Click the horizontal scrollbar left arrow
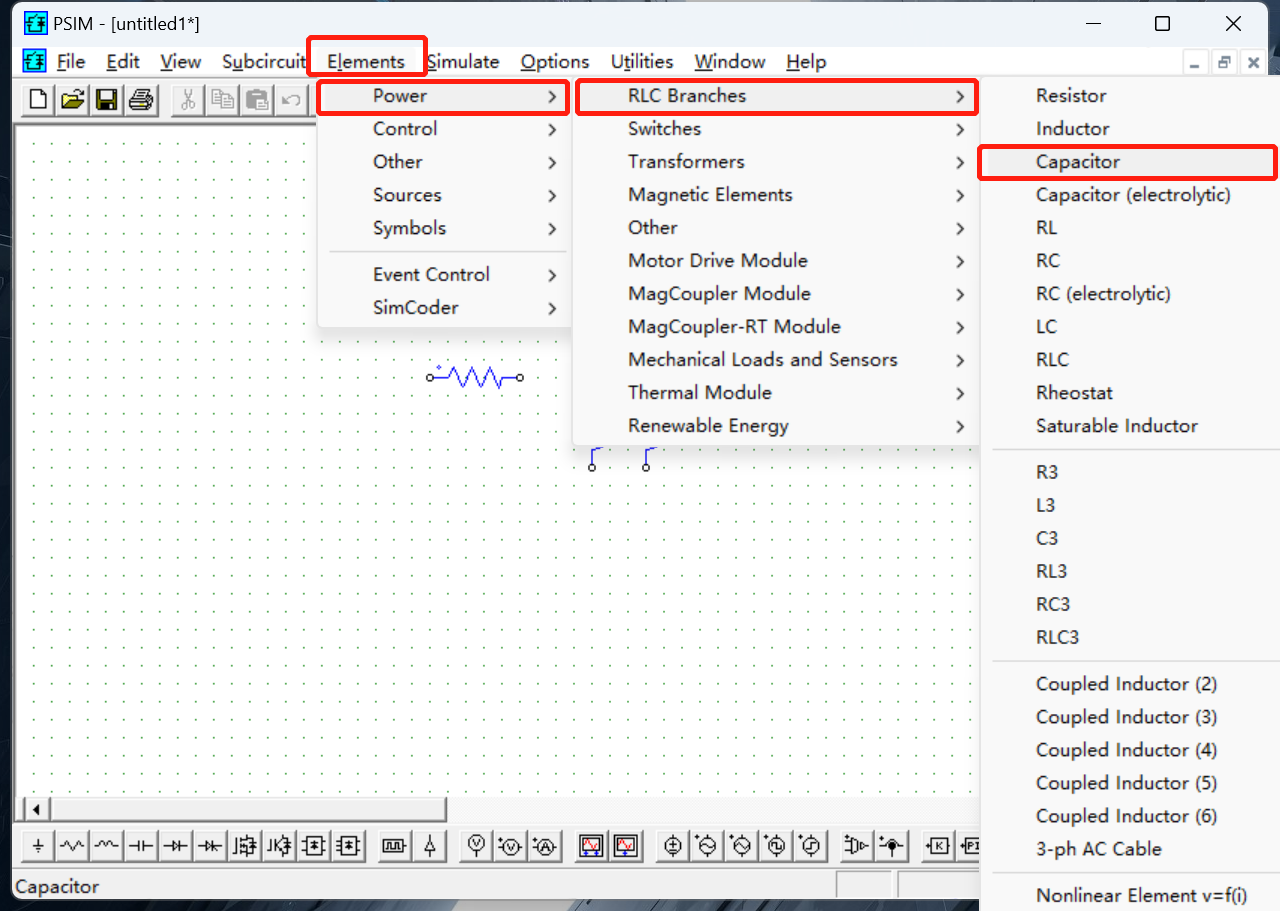 (36, 809)
